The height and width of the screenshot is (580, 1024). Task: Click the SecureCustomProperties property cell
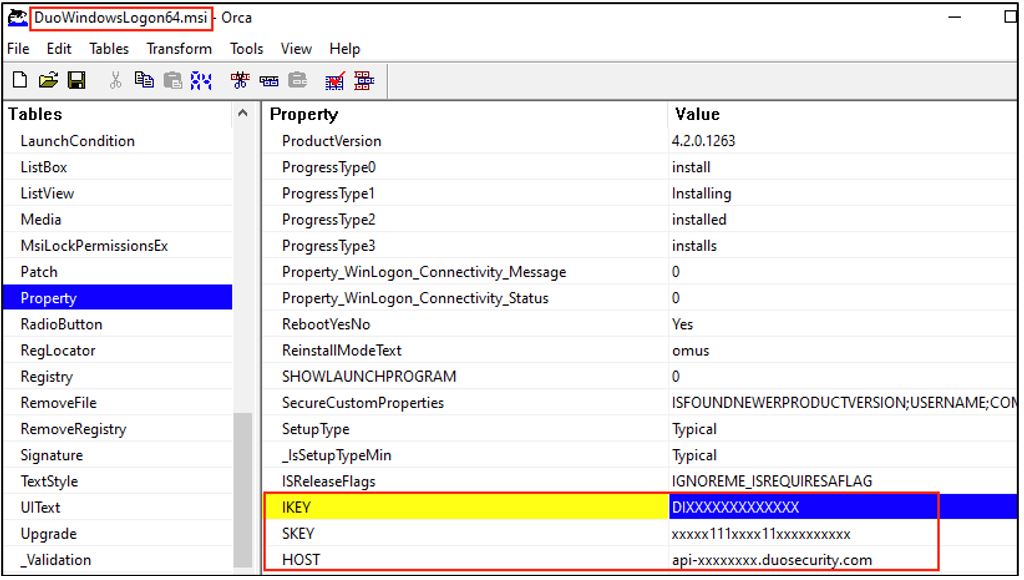pyautogui.click(x=465, y=403)
